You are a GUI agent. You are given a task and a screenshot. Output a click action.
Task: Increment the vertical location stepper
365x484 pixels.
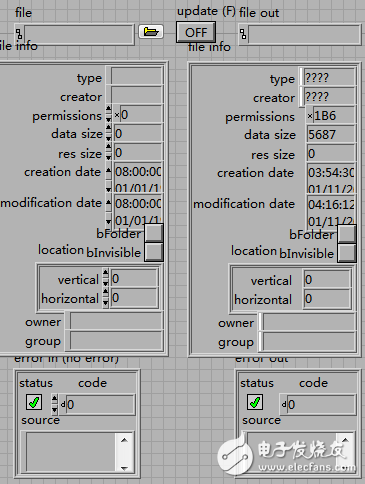coord(105,274)
